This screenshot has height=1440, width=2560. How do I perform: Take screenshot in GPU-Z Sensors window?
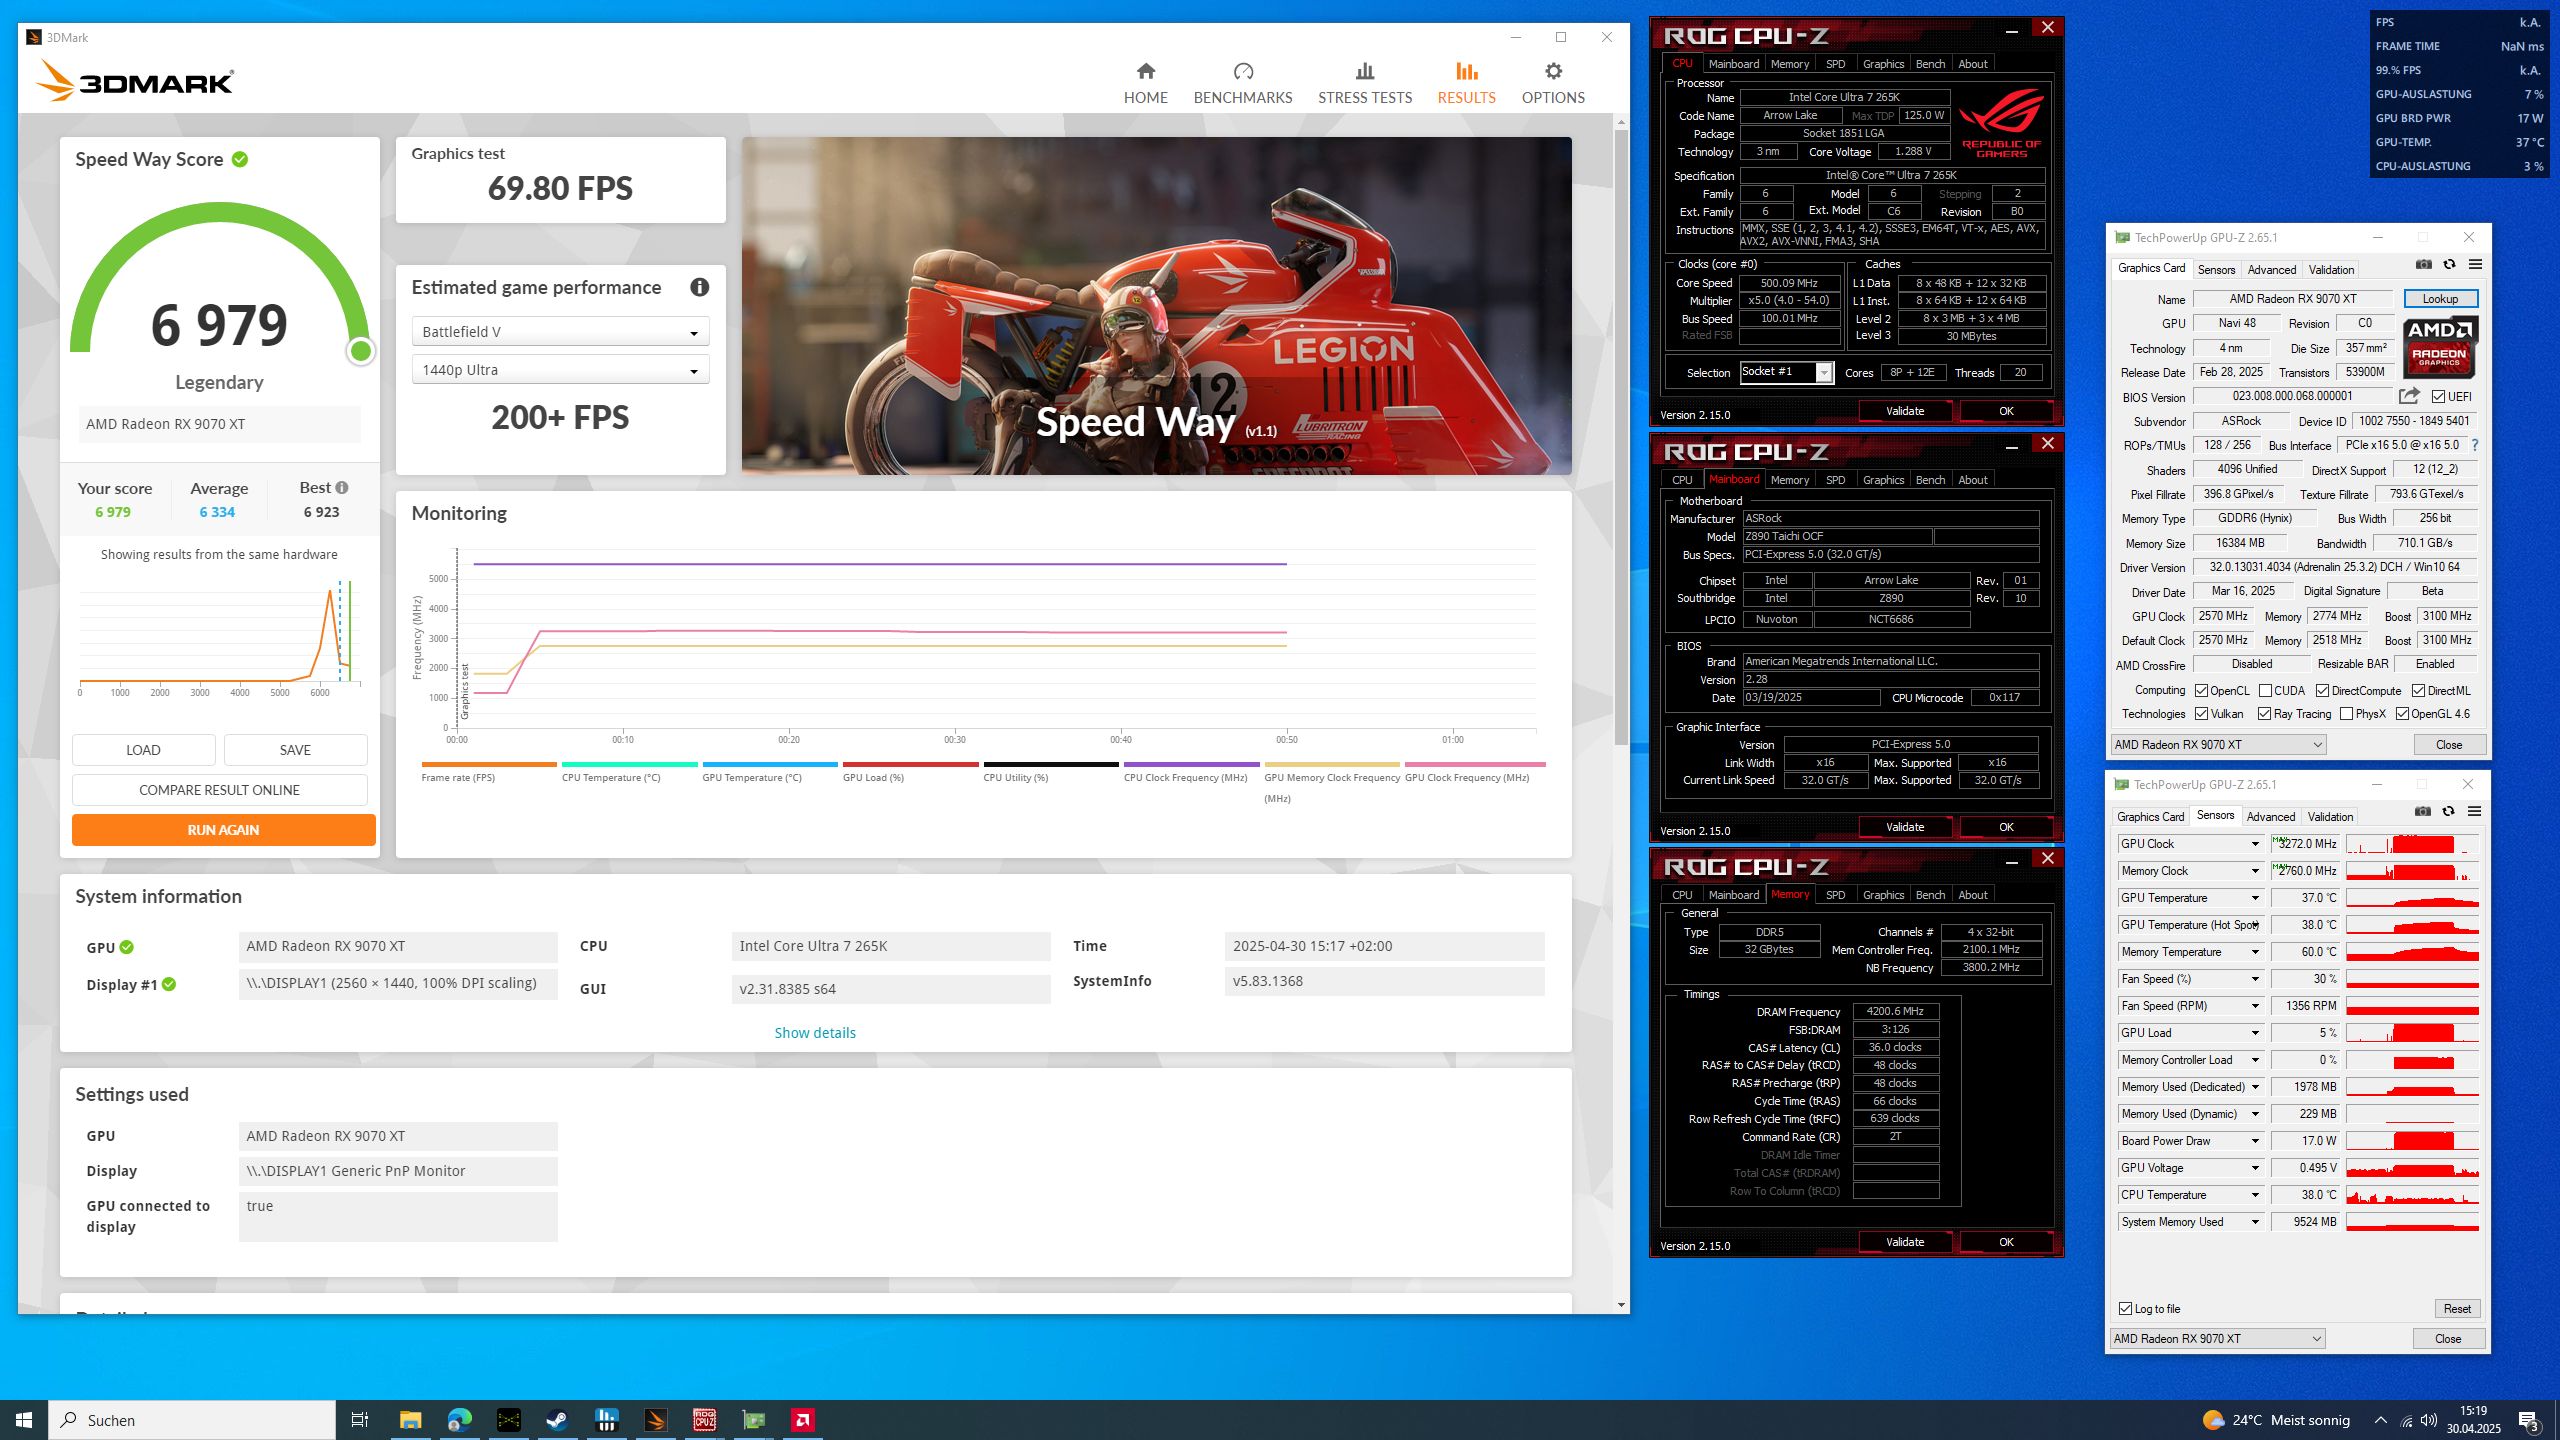[x=2423, y=812]
